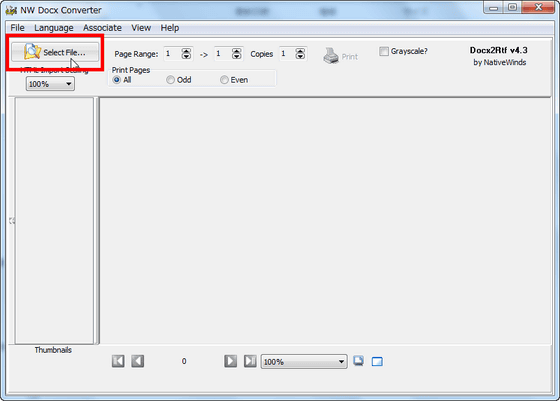Viewport: 560px width, 401px height.
Task: Open the HTML import scaling 100% dropdown
Action: (50, 84)
